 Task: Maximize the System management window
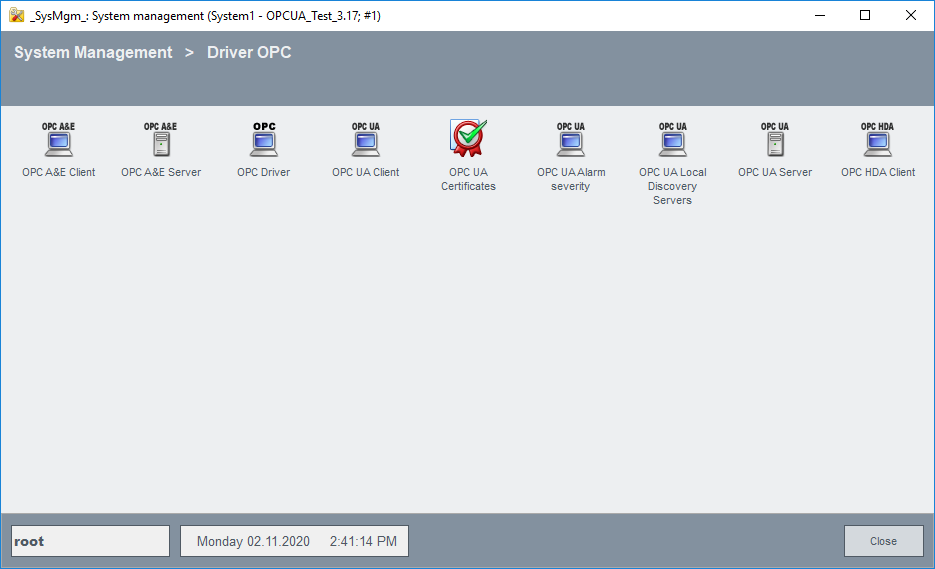coord(865,15)
